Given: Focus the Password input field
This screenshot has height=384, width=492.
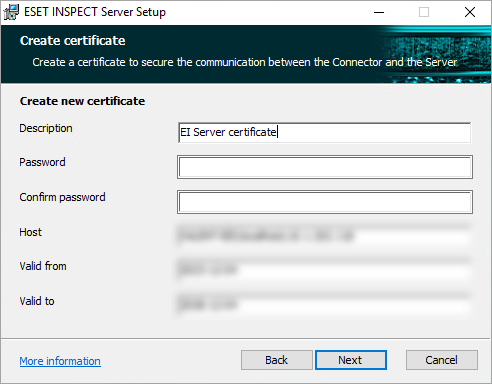Looking at the screenshot, I should coord(325,167).
